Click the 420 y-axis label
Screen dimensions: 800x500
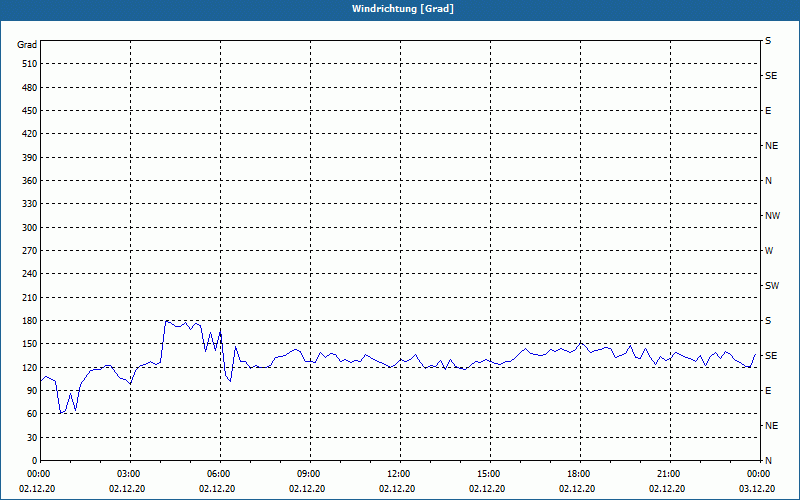pos(30,134)
